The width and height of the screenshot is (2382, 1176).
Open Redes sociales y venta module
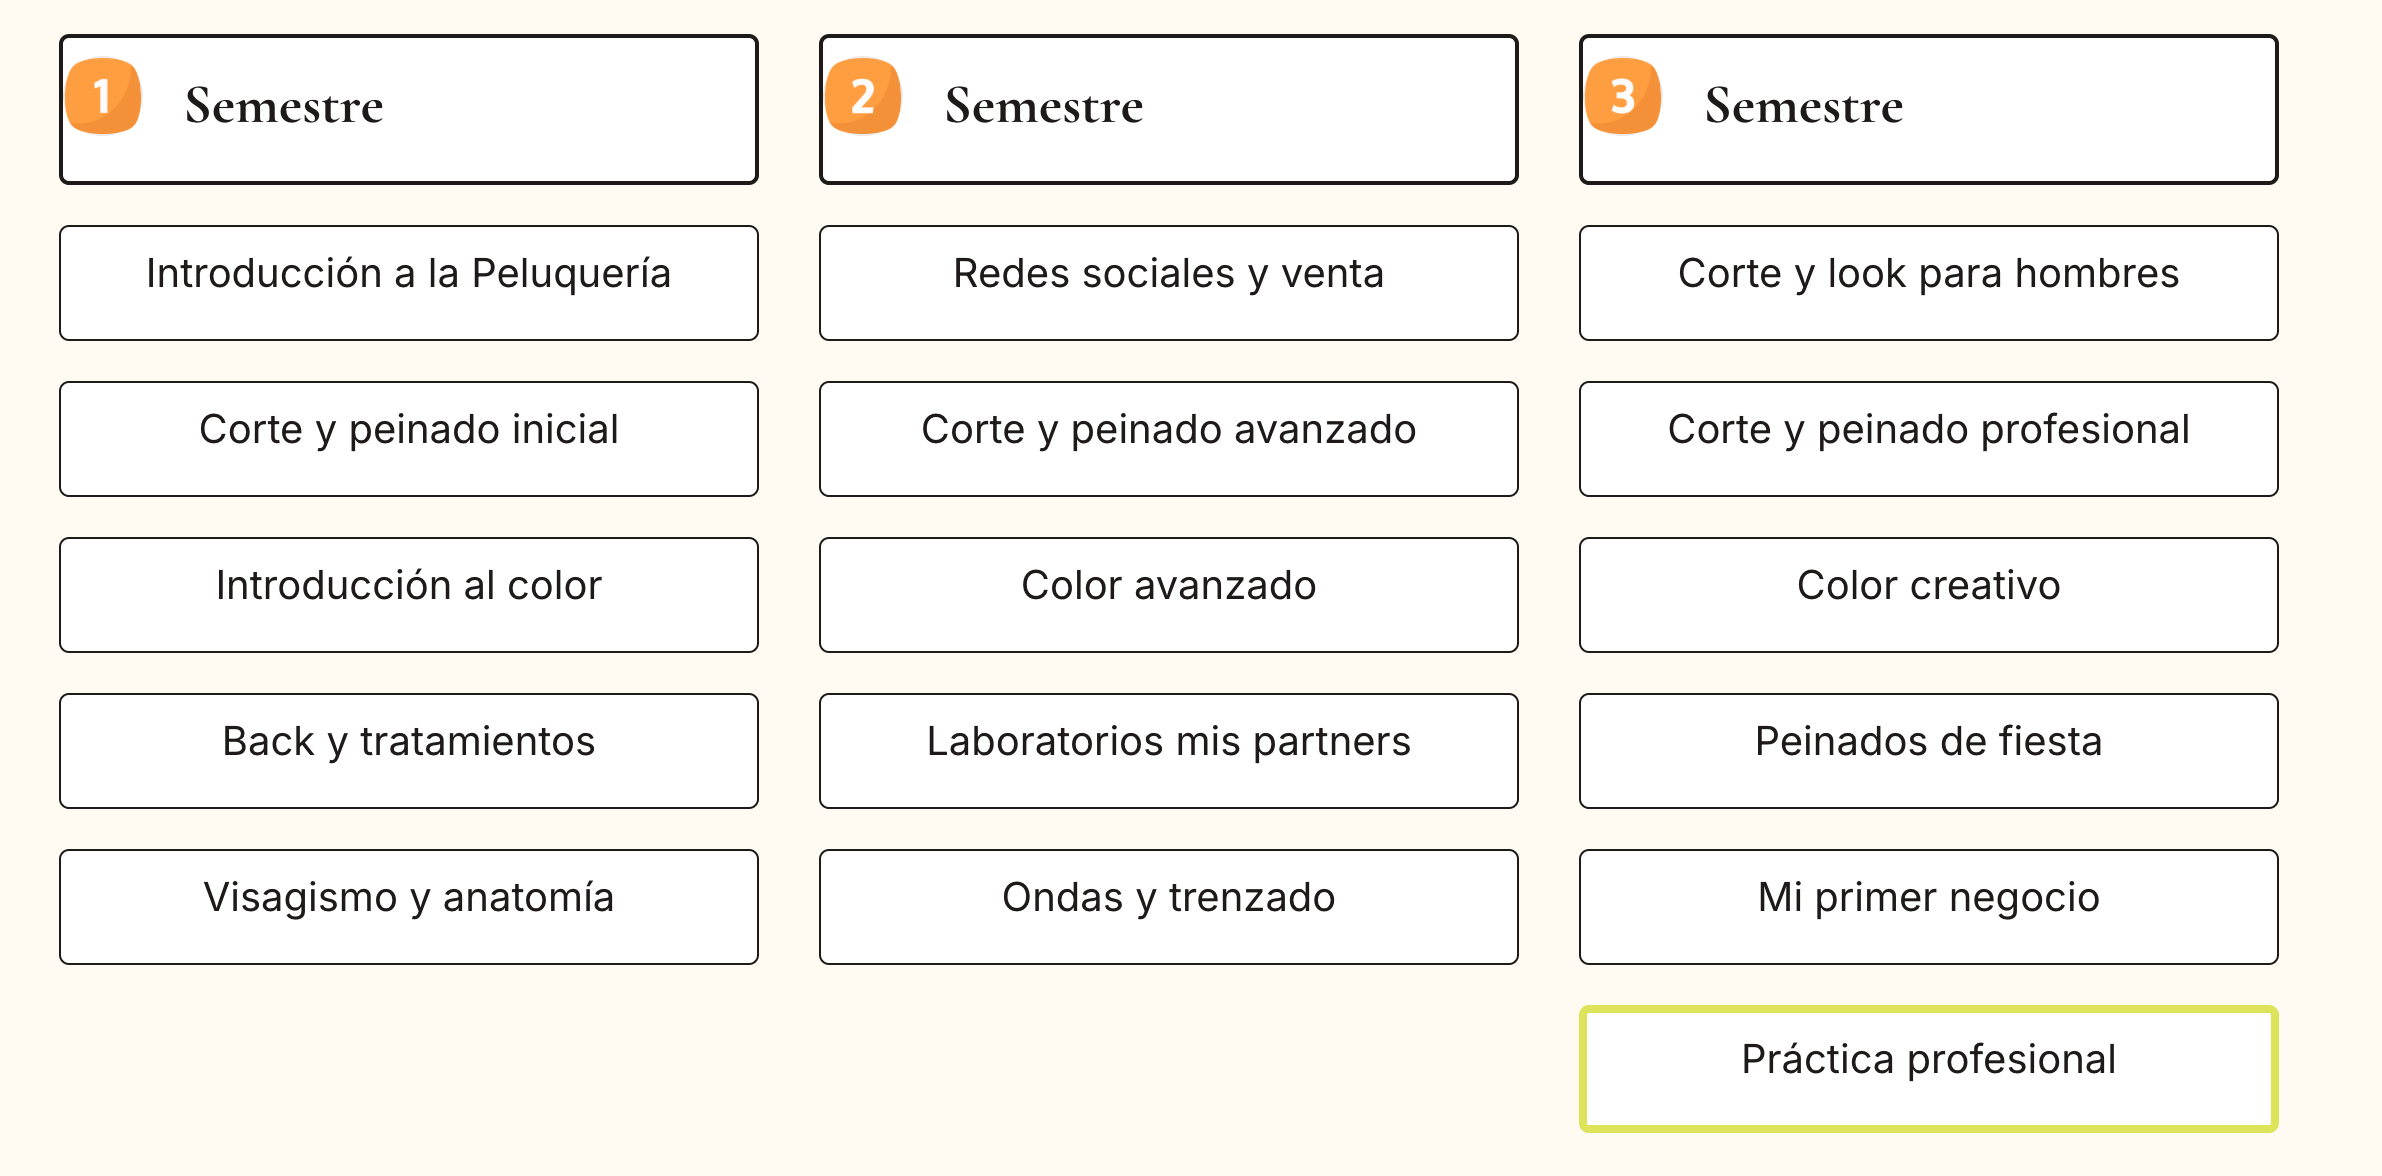[1169, 283]
